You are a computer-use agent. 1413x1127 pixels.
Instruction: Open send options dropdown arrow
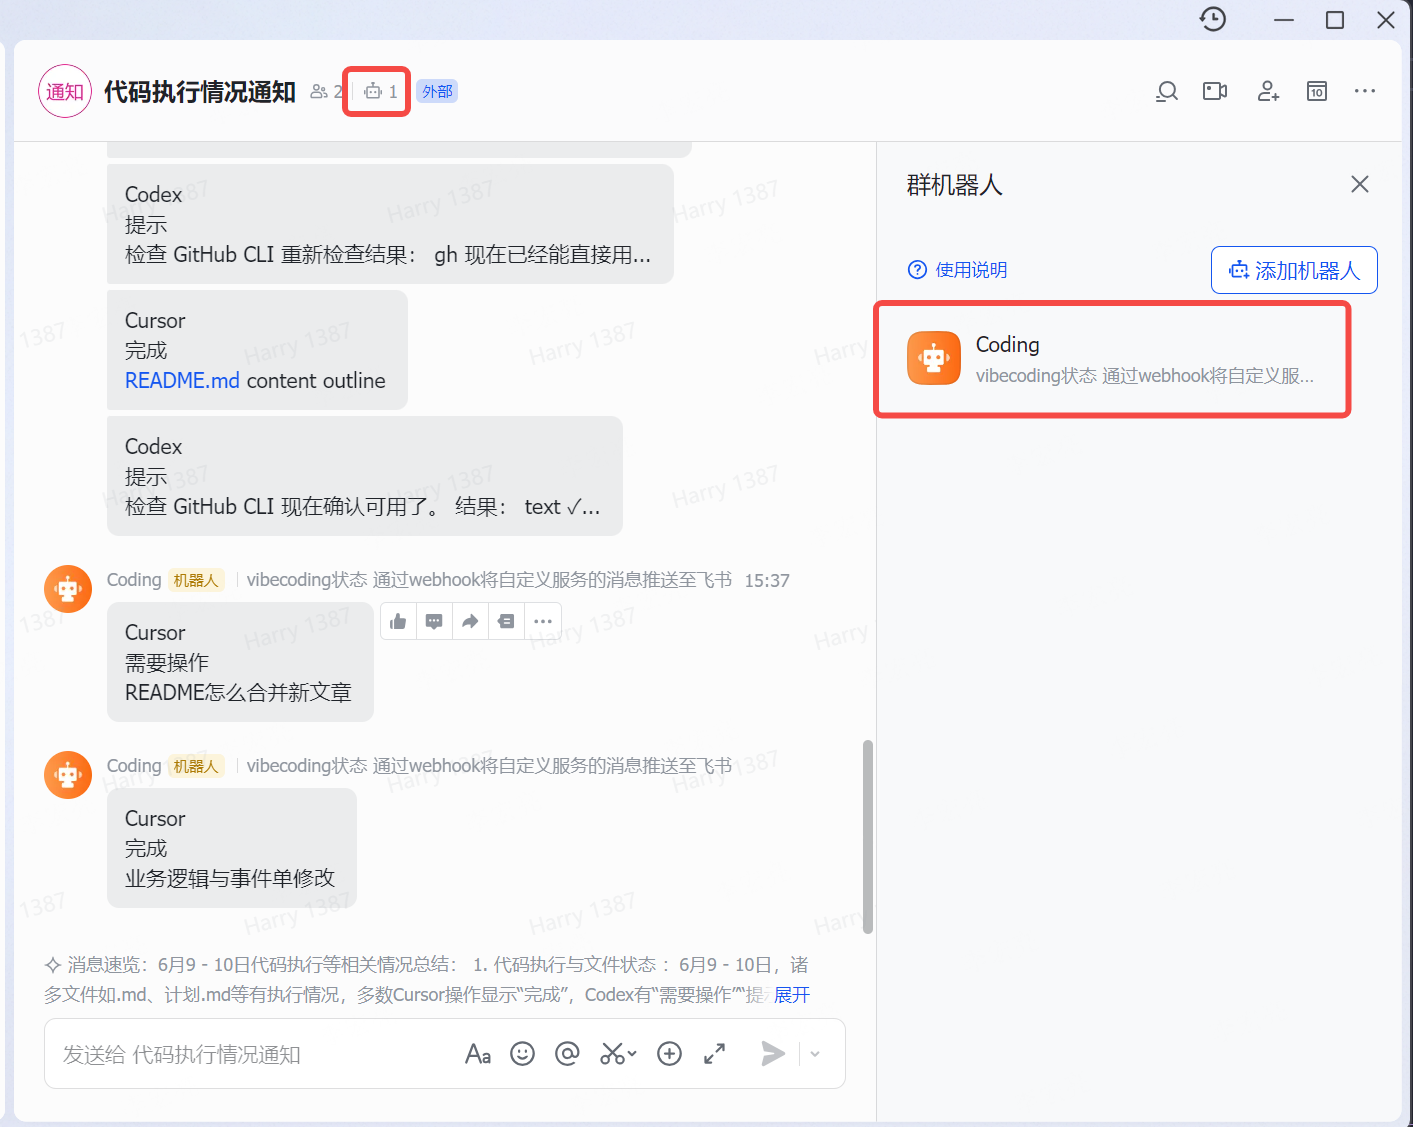[x=815, y=1054]
